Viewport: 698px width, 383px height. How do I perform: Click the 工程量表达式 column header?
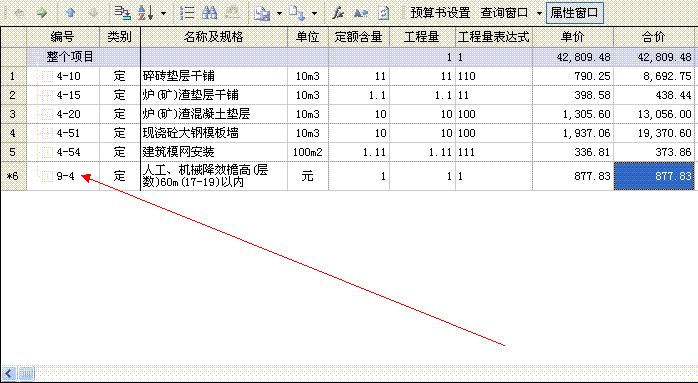pos(494,37)
